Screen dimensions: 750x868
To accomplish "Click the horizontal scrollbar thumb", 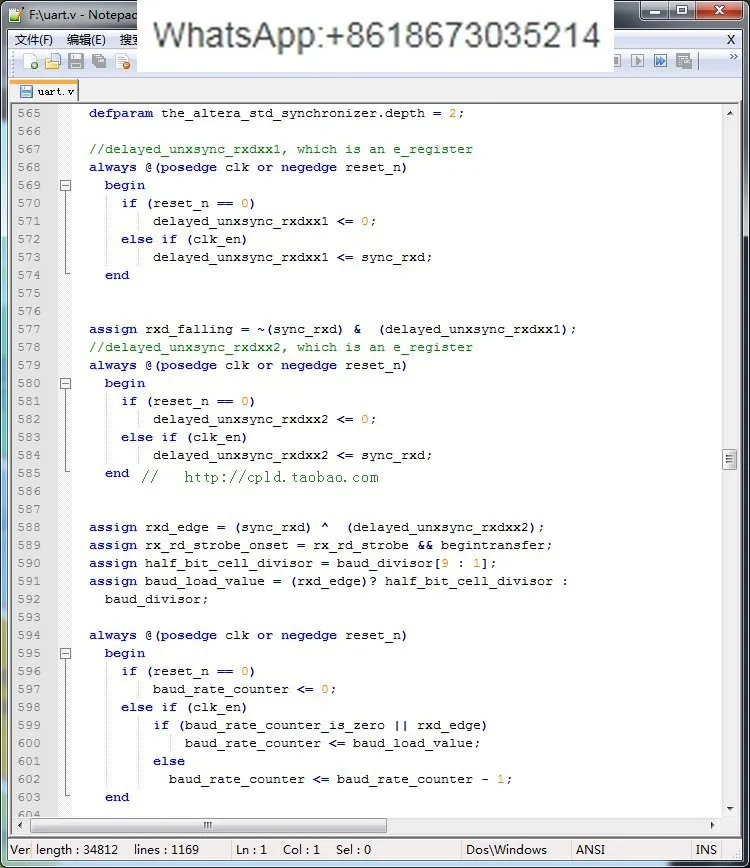I will (x=208, y=825).
